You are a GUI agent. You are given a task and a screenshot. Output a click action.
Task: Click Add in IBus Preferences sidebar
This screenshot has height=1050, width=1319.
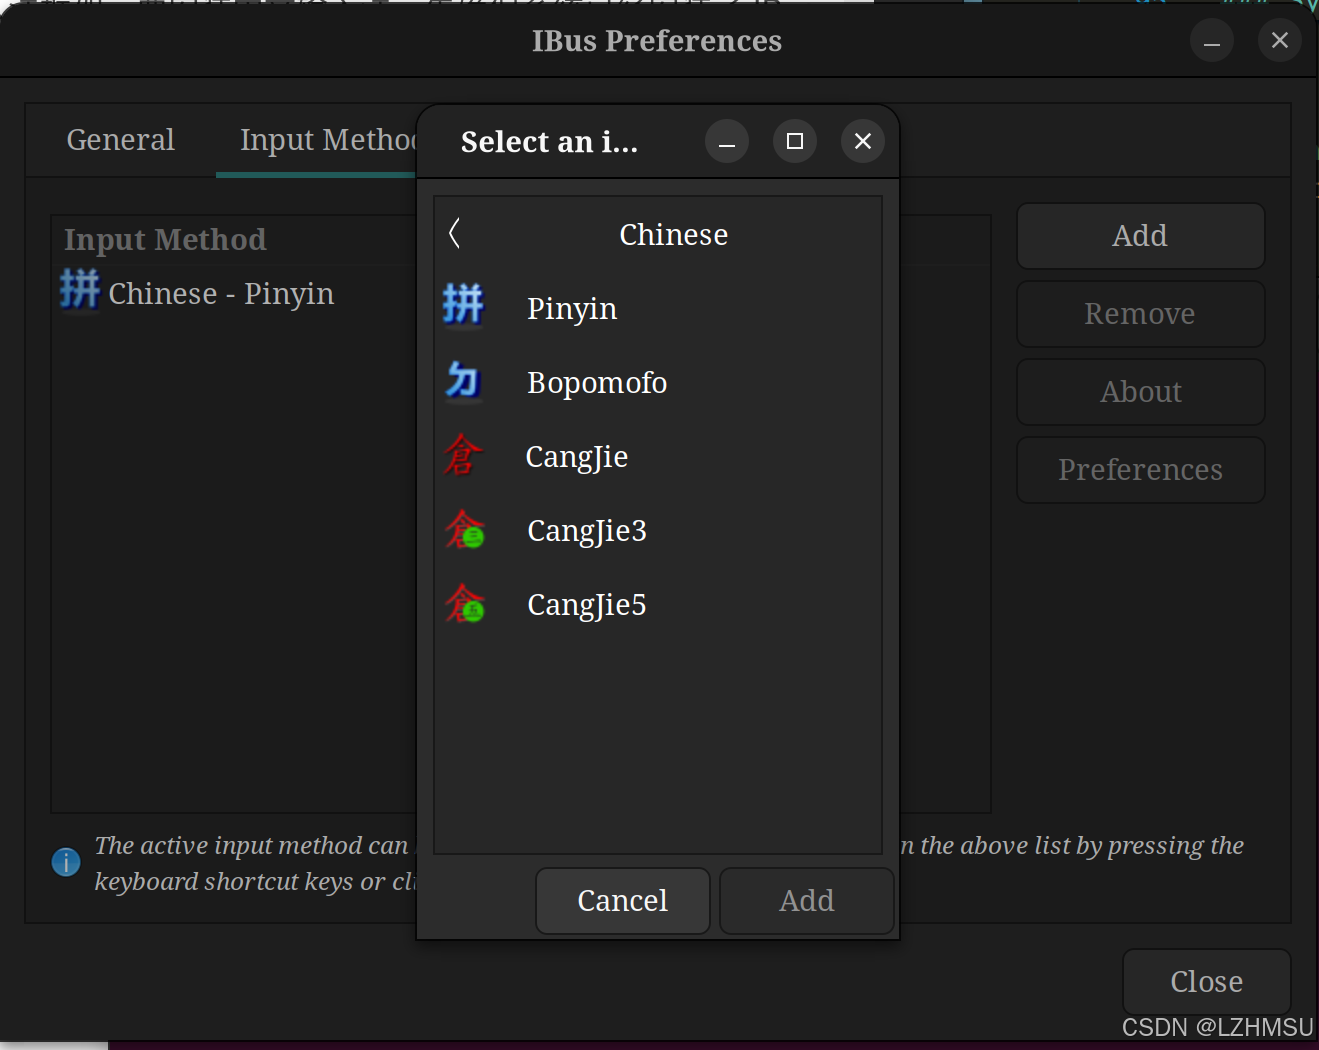point(1141,236)
